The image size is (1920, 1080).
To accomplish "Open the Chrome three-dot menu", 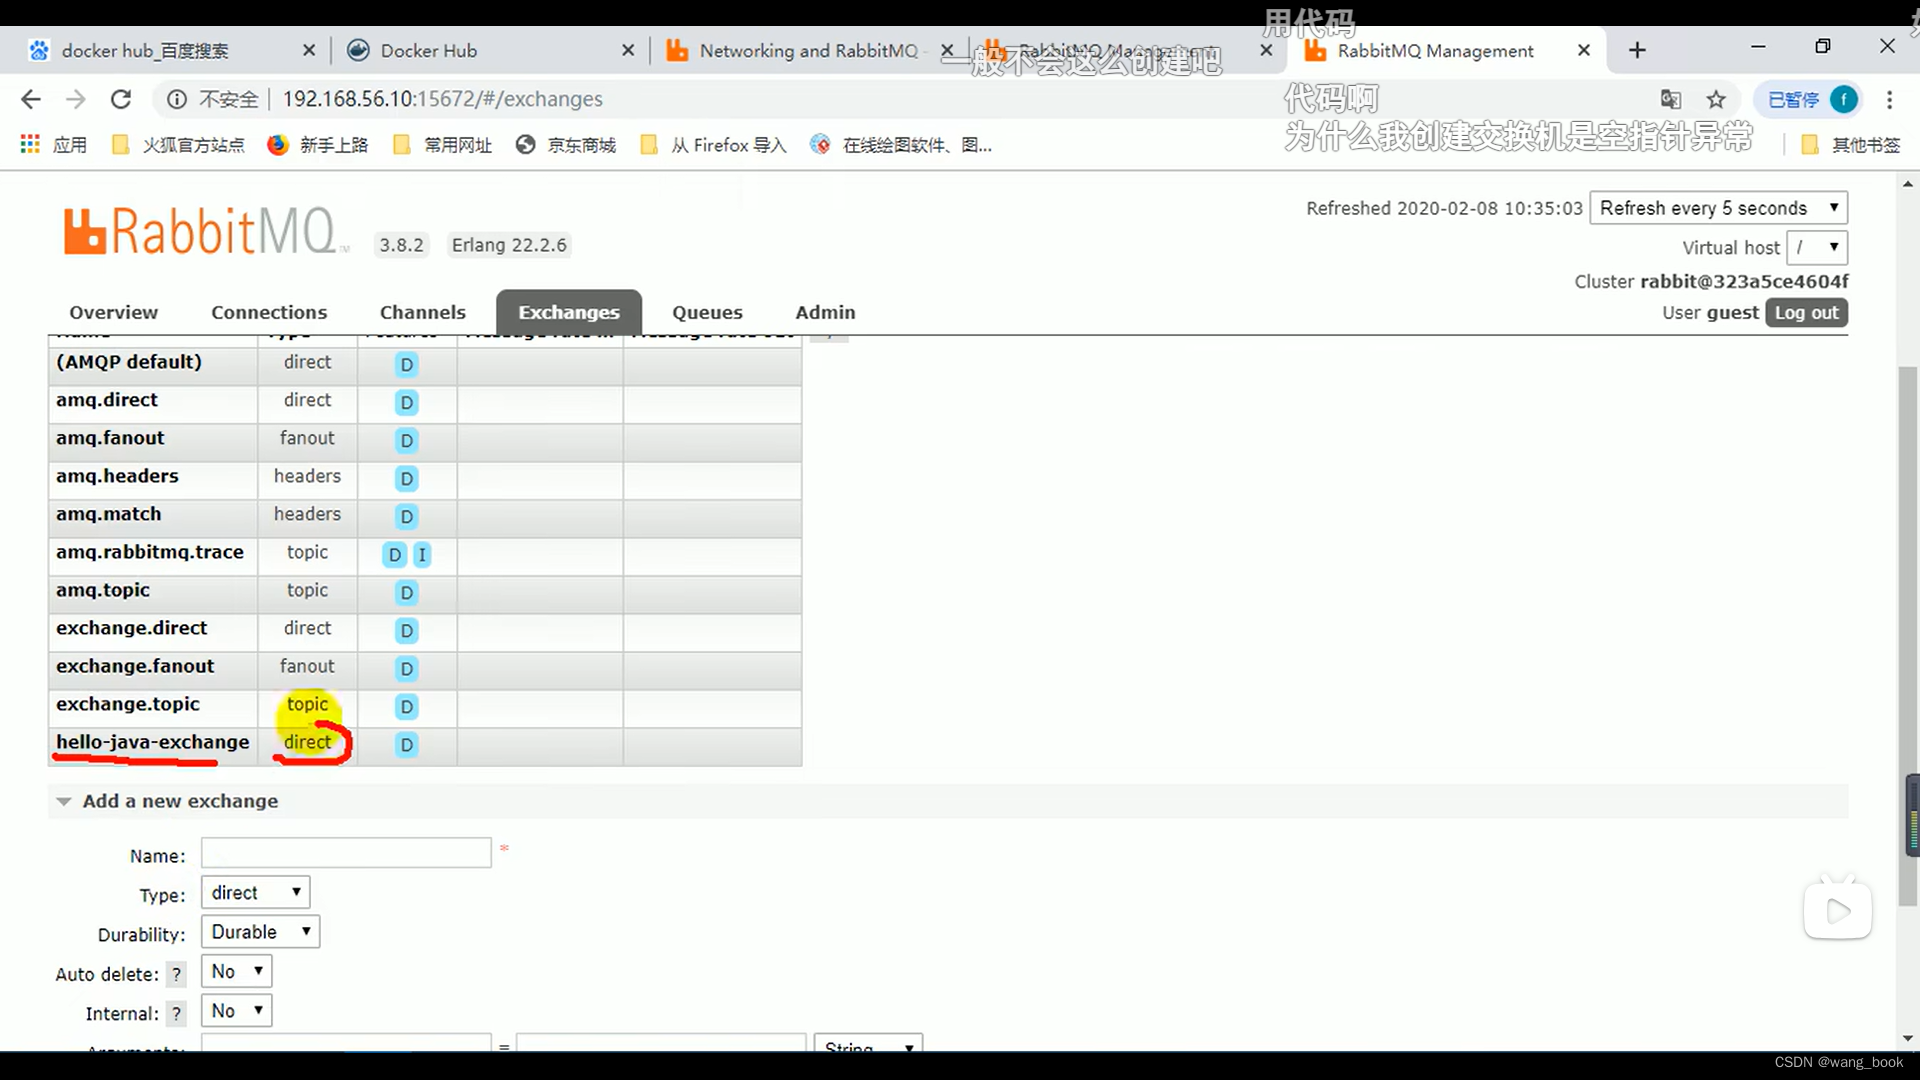I will [x=1889, y=99].
